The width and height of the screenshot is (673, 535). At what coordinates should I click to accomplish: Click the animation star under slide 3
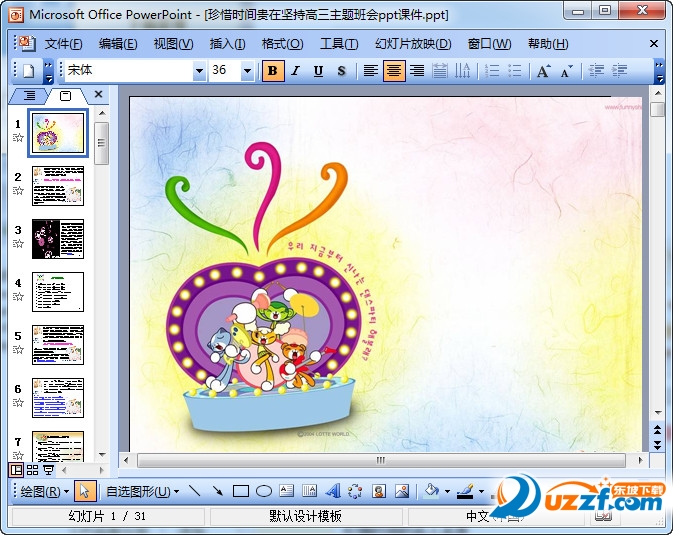(18, 244)
